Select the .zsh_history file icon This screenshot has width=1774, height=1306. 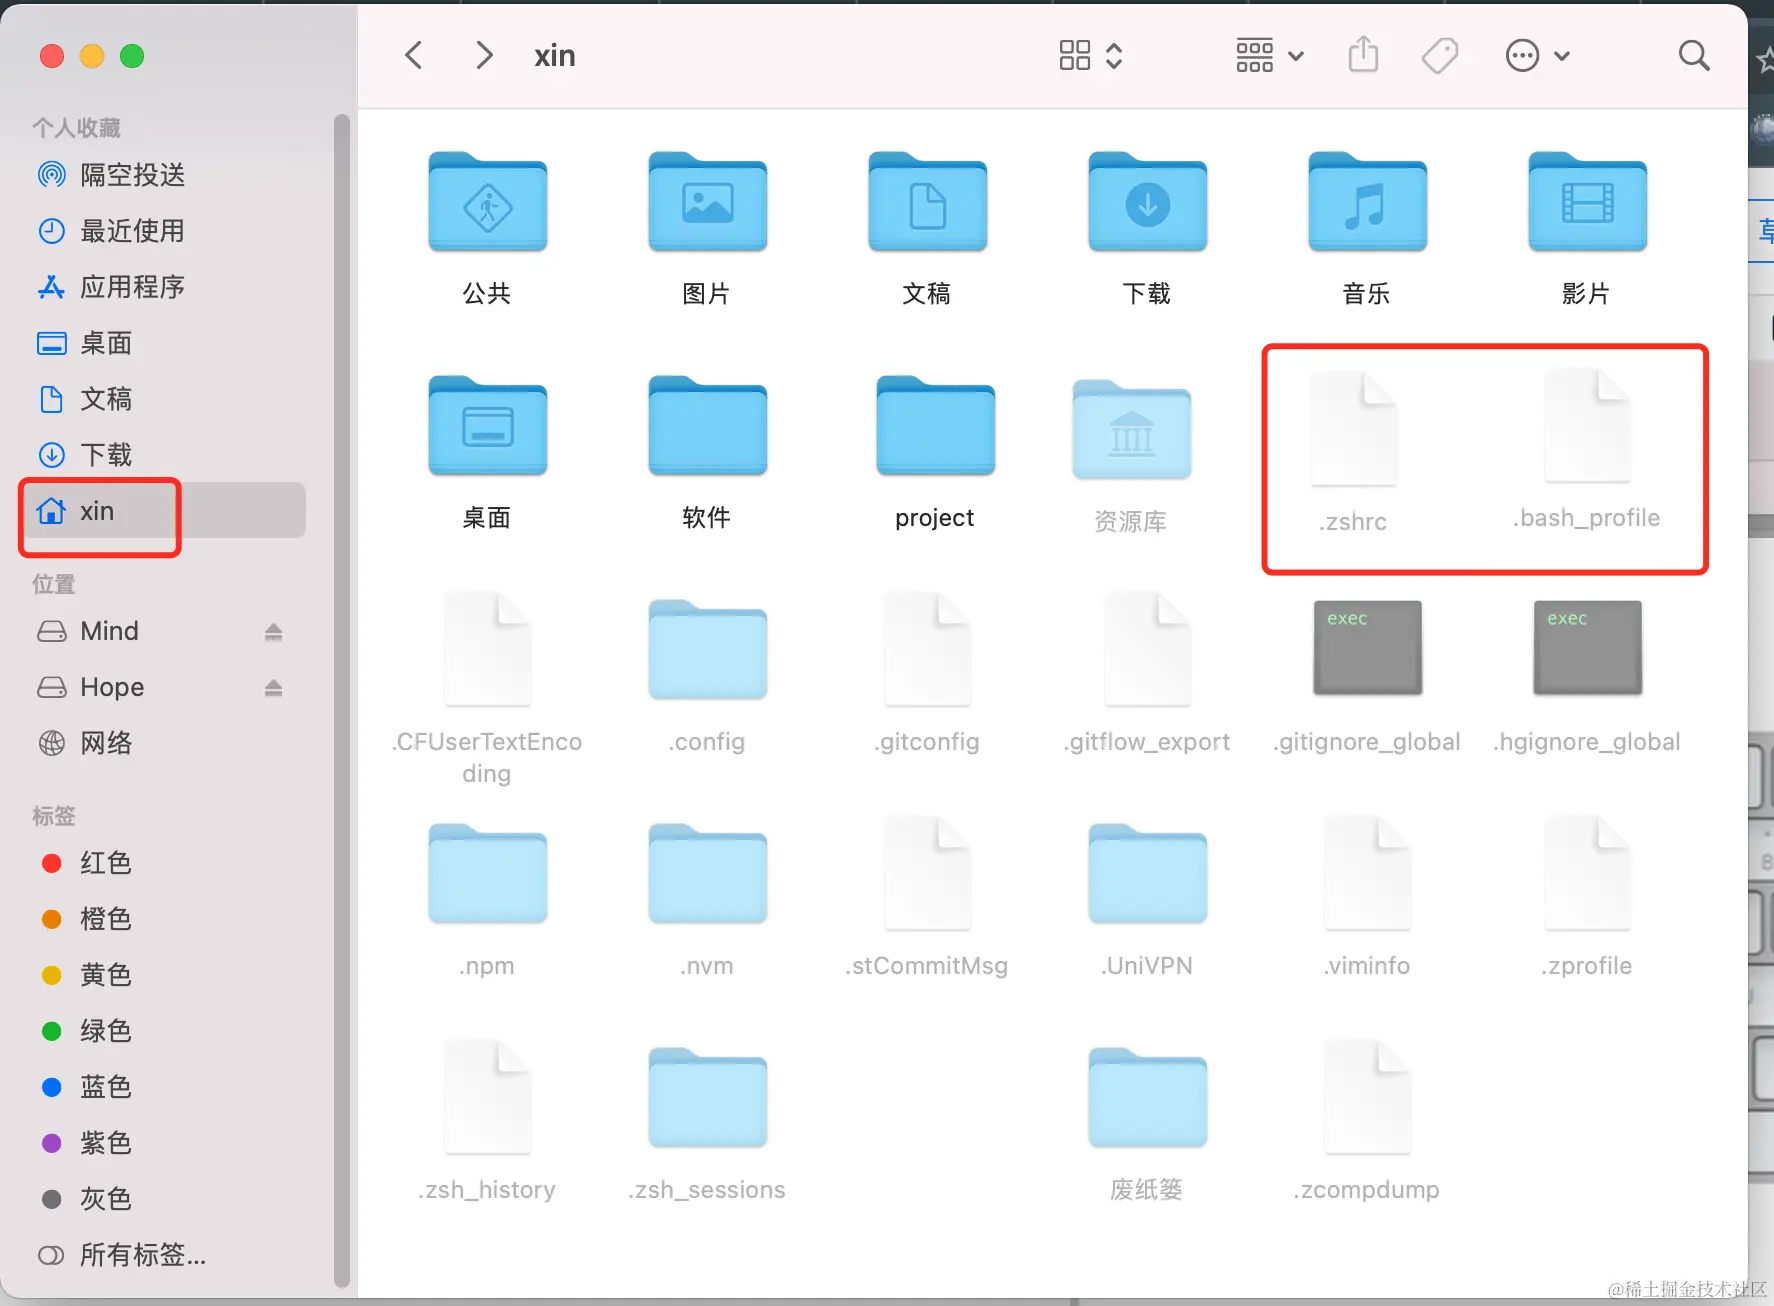pos(487,1097)
